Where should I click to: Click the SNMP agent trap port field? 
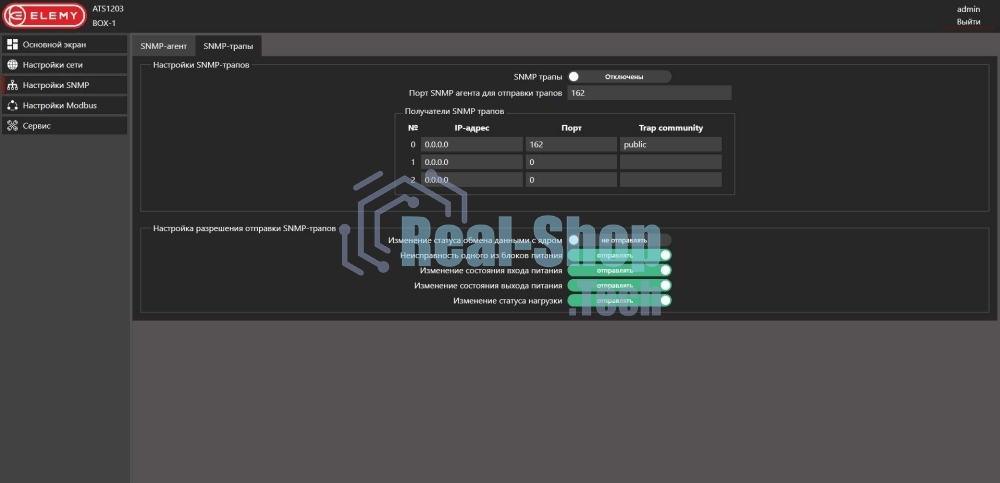(x=649, y=93)
